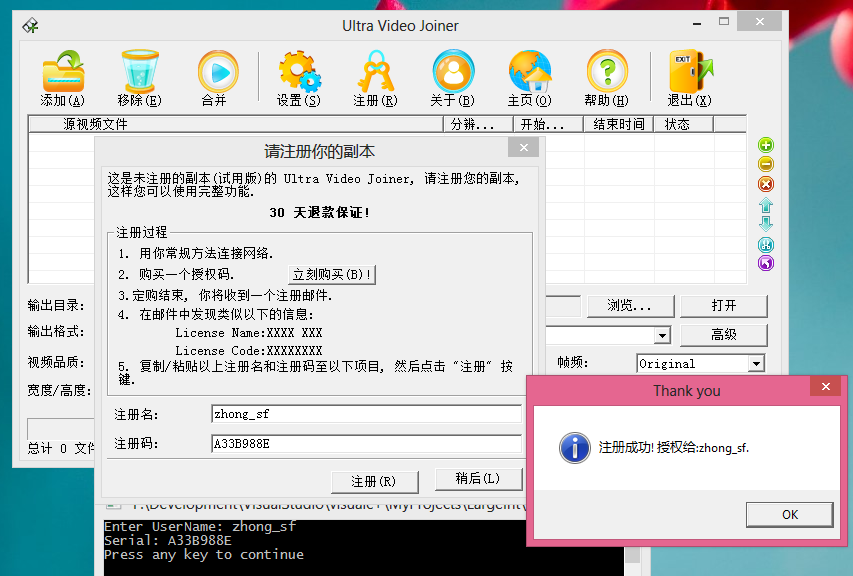Click the 开始... column header
The width and height of the screenshot is (853, 576).
tap(548, 125)
